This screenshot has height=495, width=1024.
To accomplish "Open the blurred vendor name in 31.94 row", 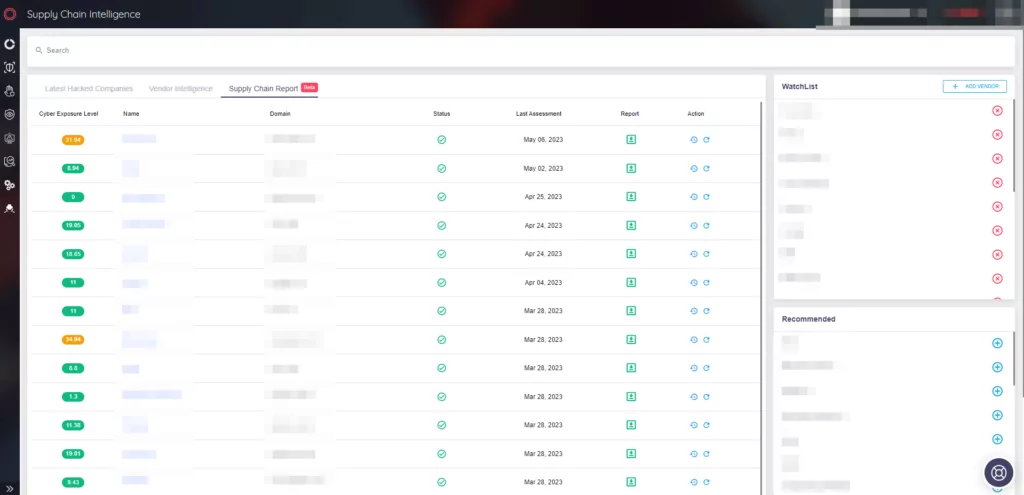I will coord(139,138).
